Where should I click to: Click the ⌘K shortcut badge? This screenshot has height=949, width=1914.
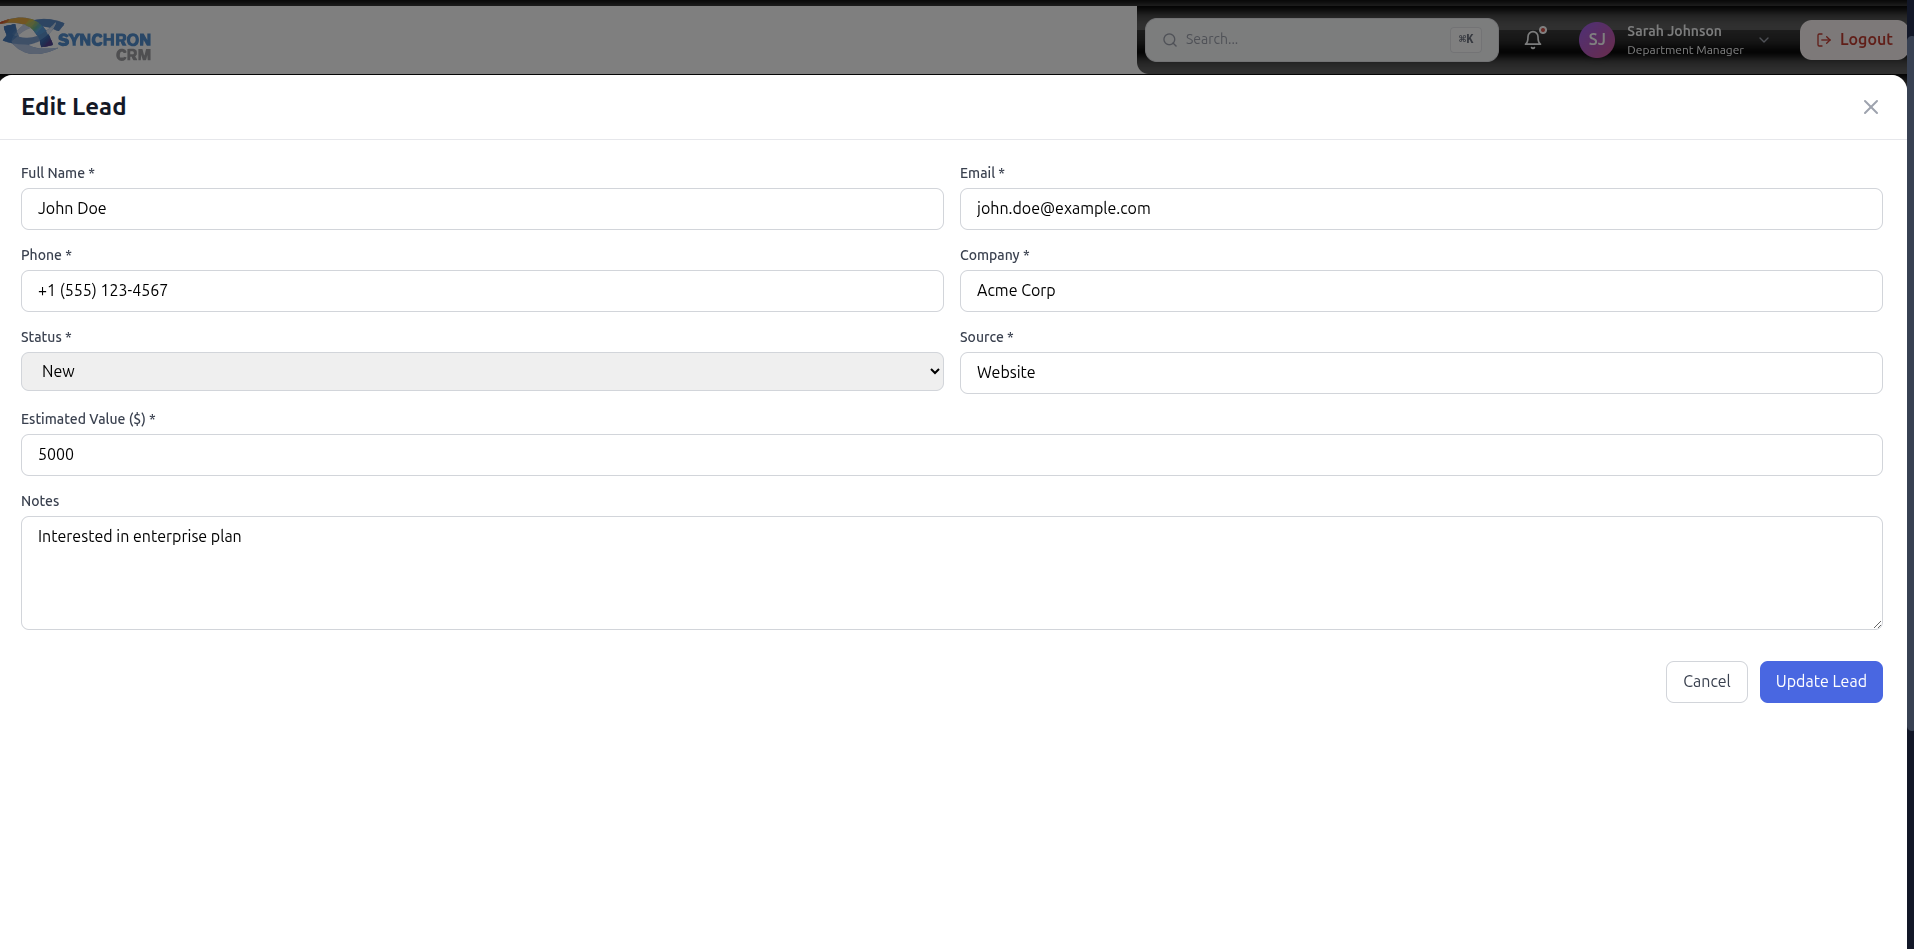coord(1465,40)
